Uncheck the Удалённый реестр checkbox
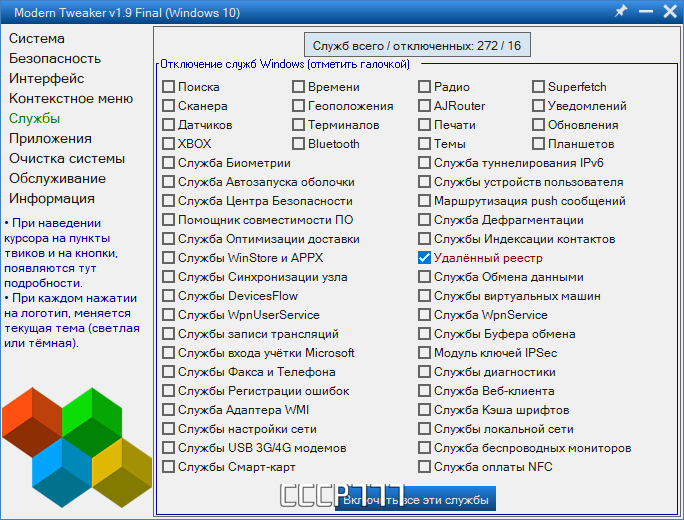 coord(424,258)
